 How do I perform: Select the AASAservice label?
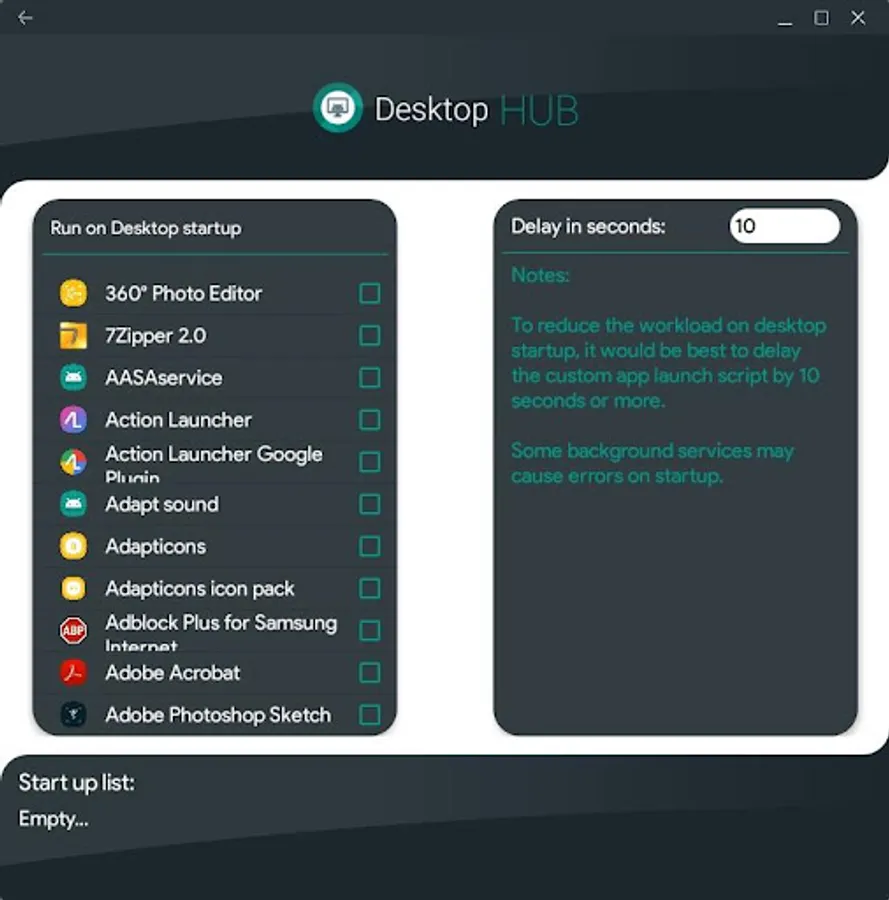pos(164,378)
